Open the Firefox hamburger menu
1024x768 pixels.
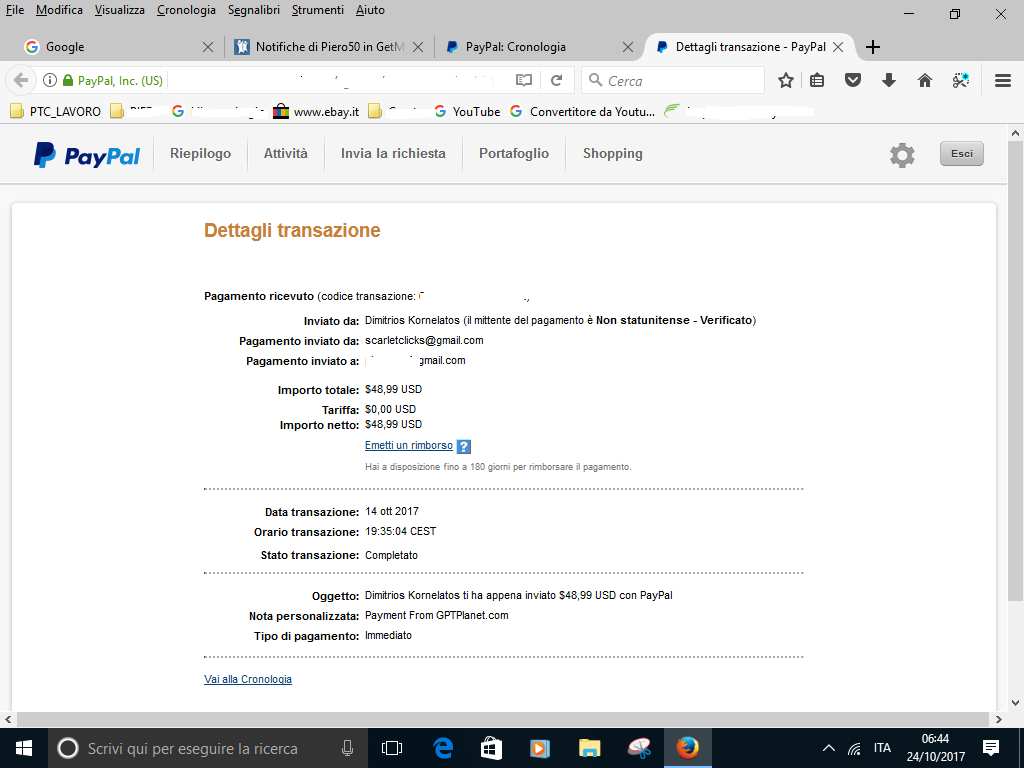[1003, 80]
